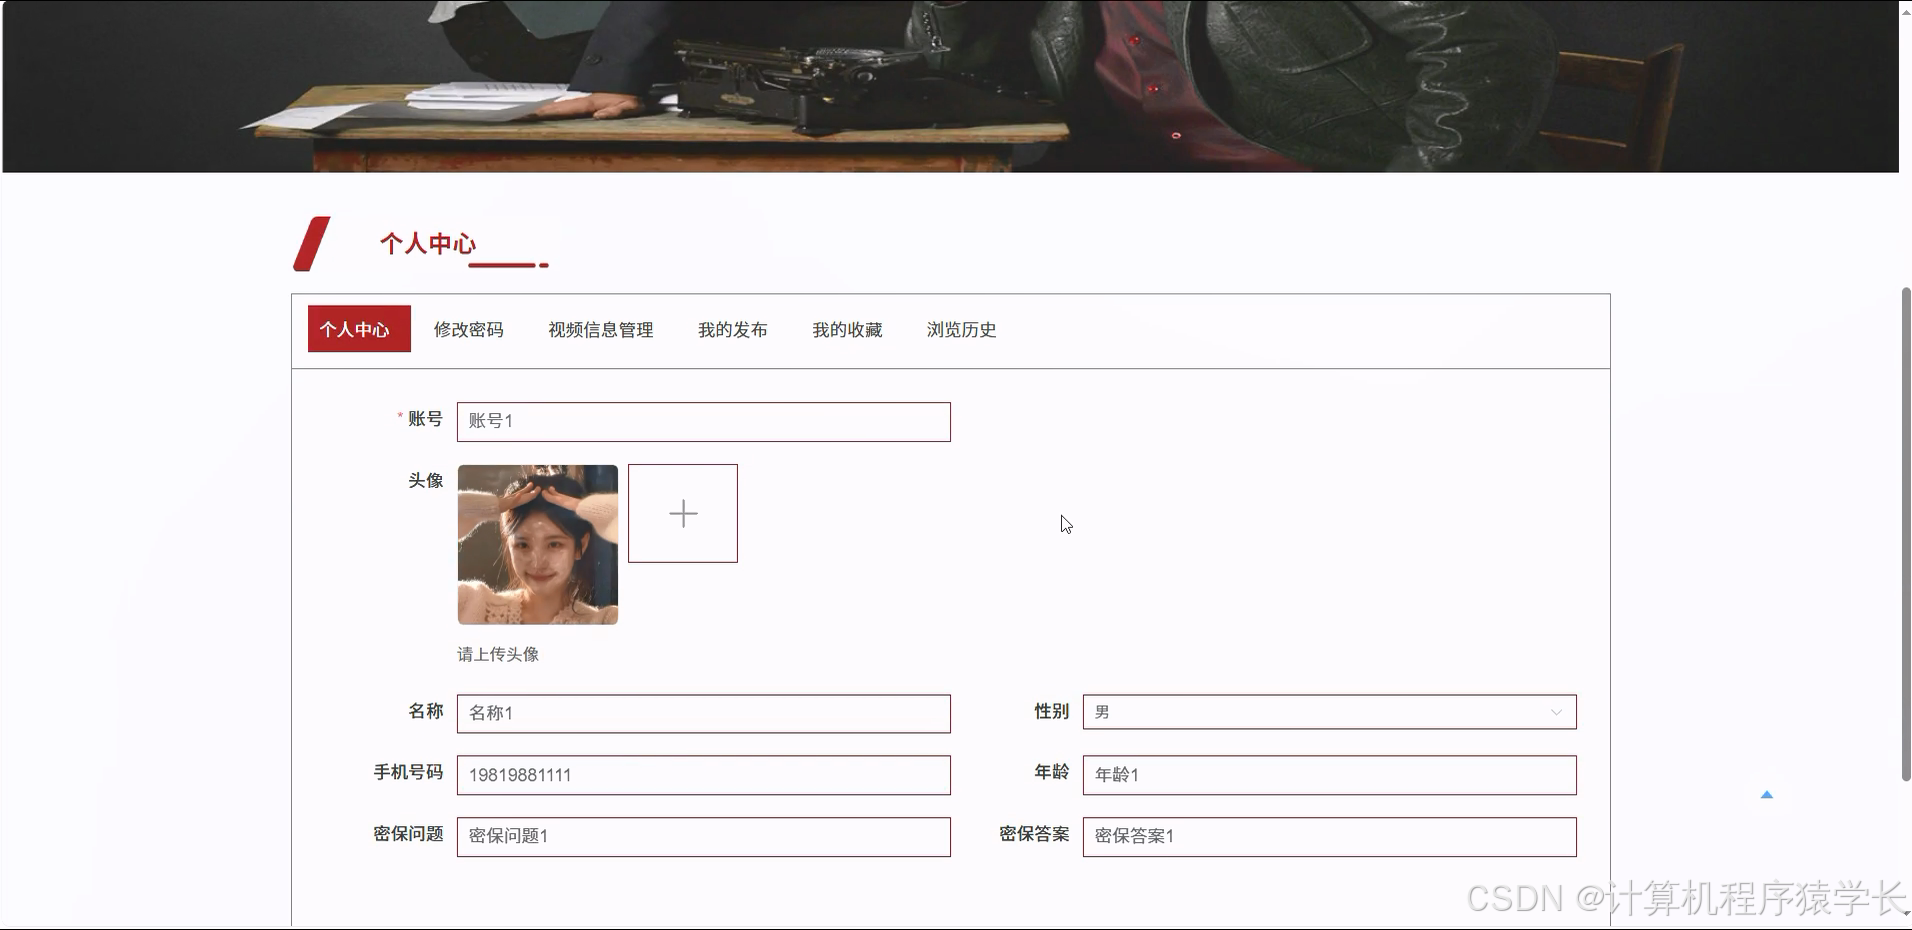This screenshot has width=1912, height=930.
Task: Click the blue scroll-to-top arrow
Action: [1768, 794]
